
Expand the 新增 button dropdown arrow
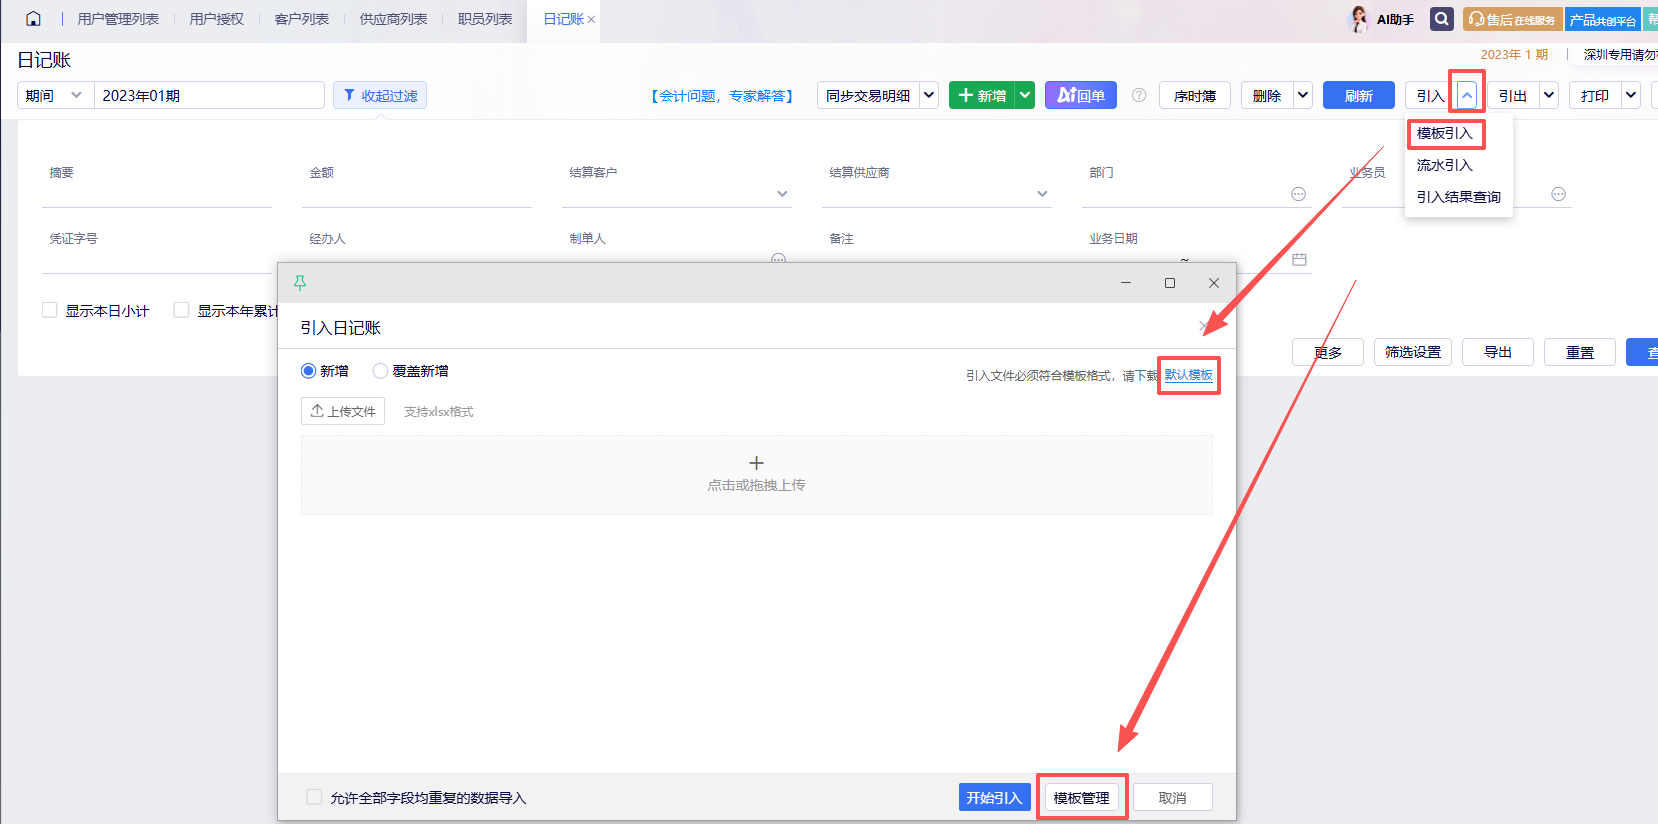click(1025, 95)
